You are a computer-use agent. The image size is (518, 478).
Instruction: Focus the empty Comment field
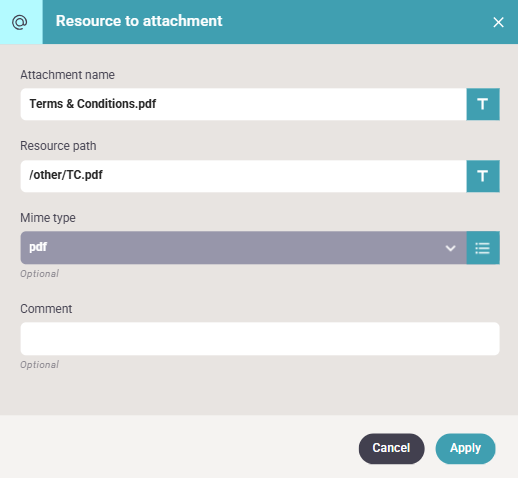(x=260, y=338)
